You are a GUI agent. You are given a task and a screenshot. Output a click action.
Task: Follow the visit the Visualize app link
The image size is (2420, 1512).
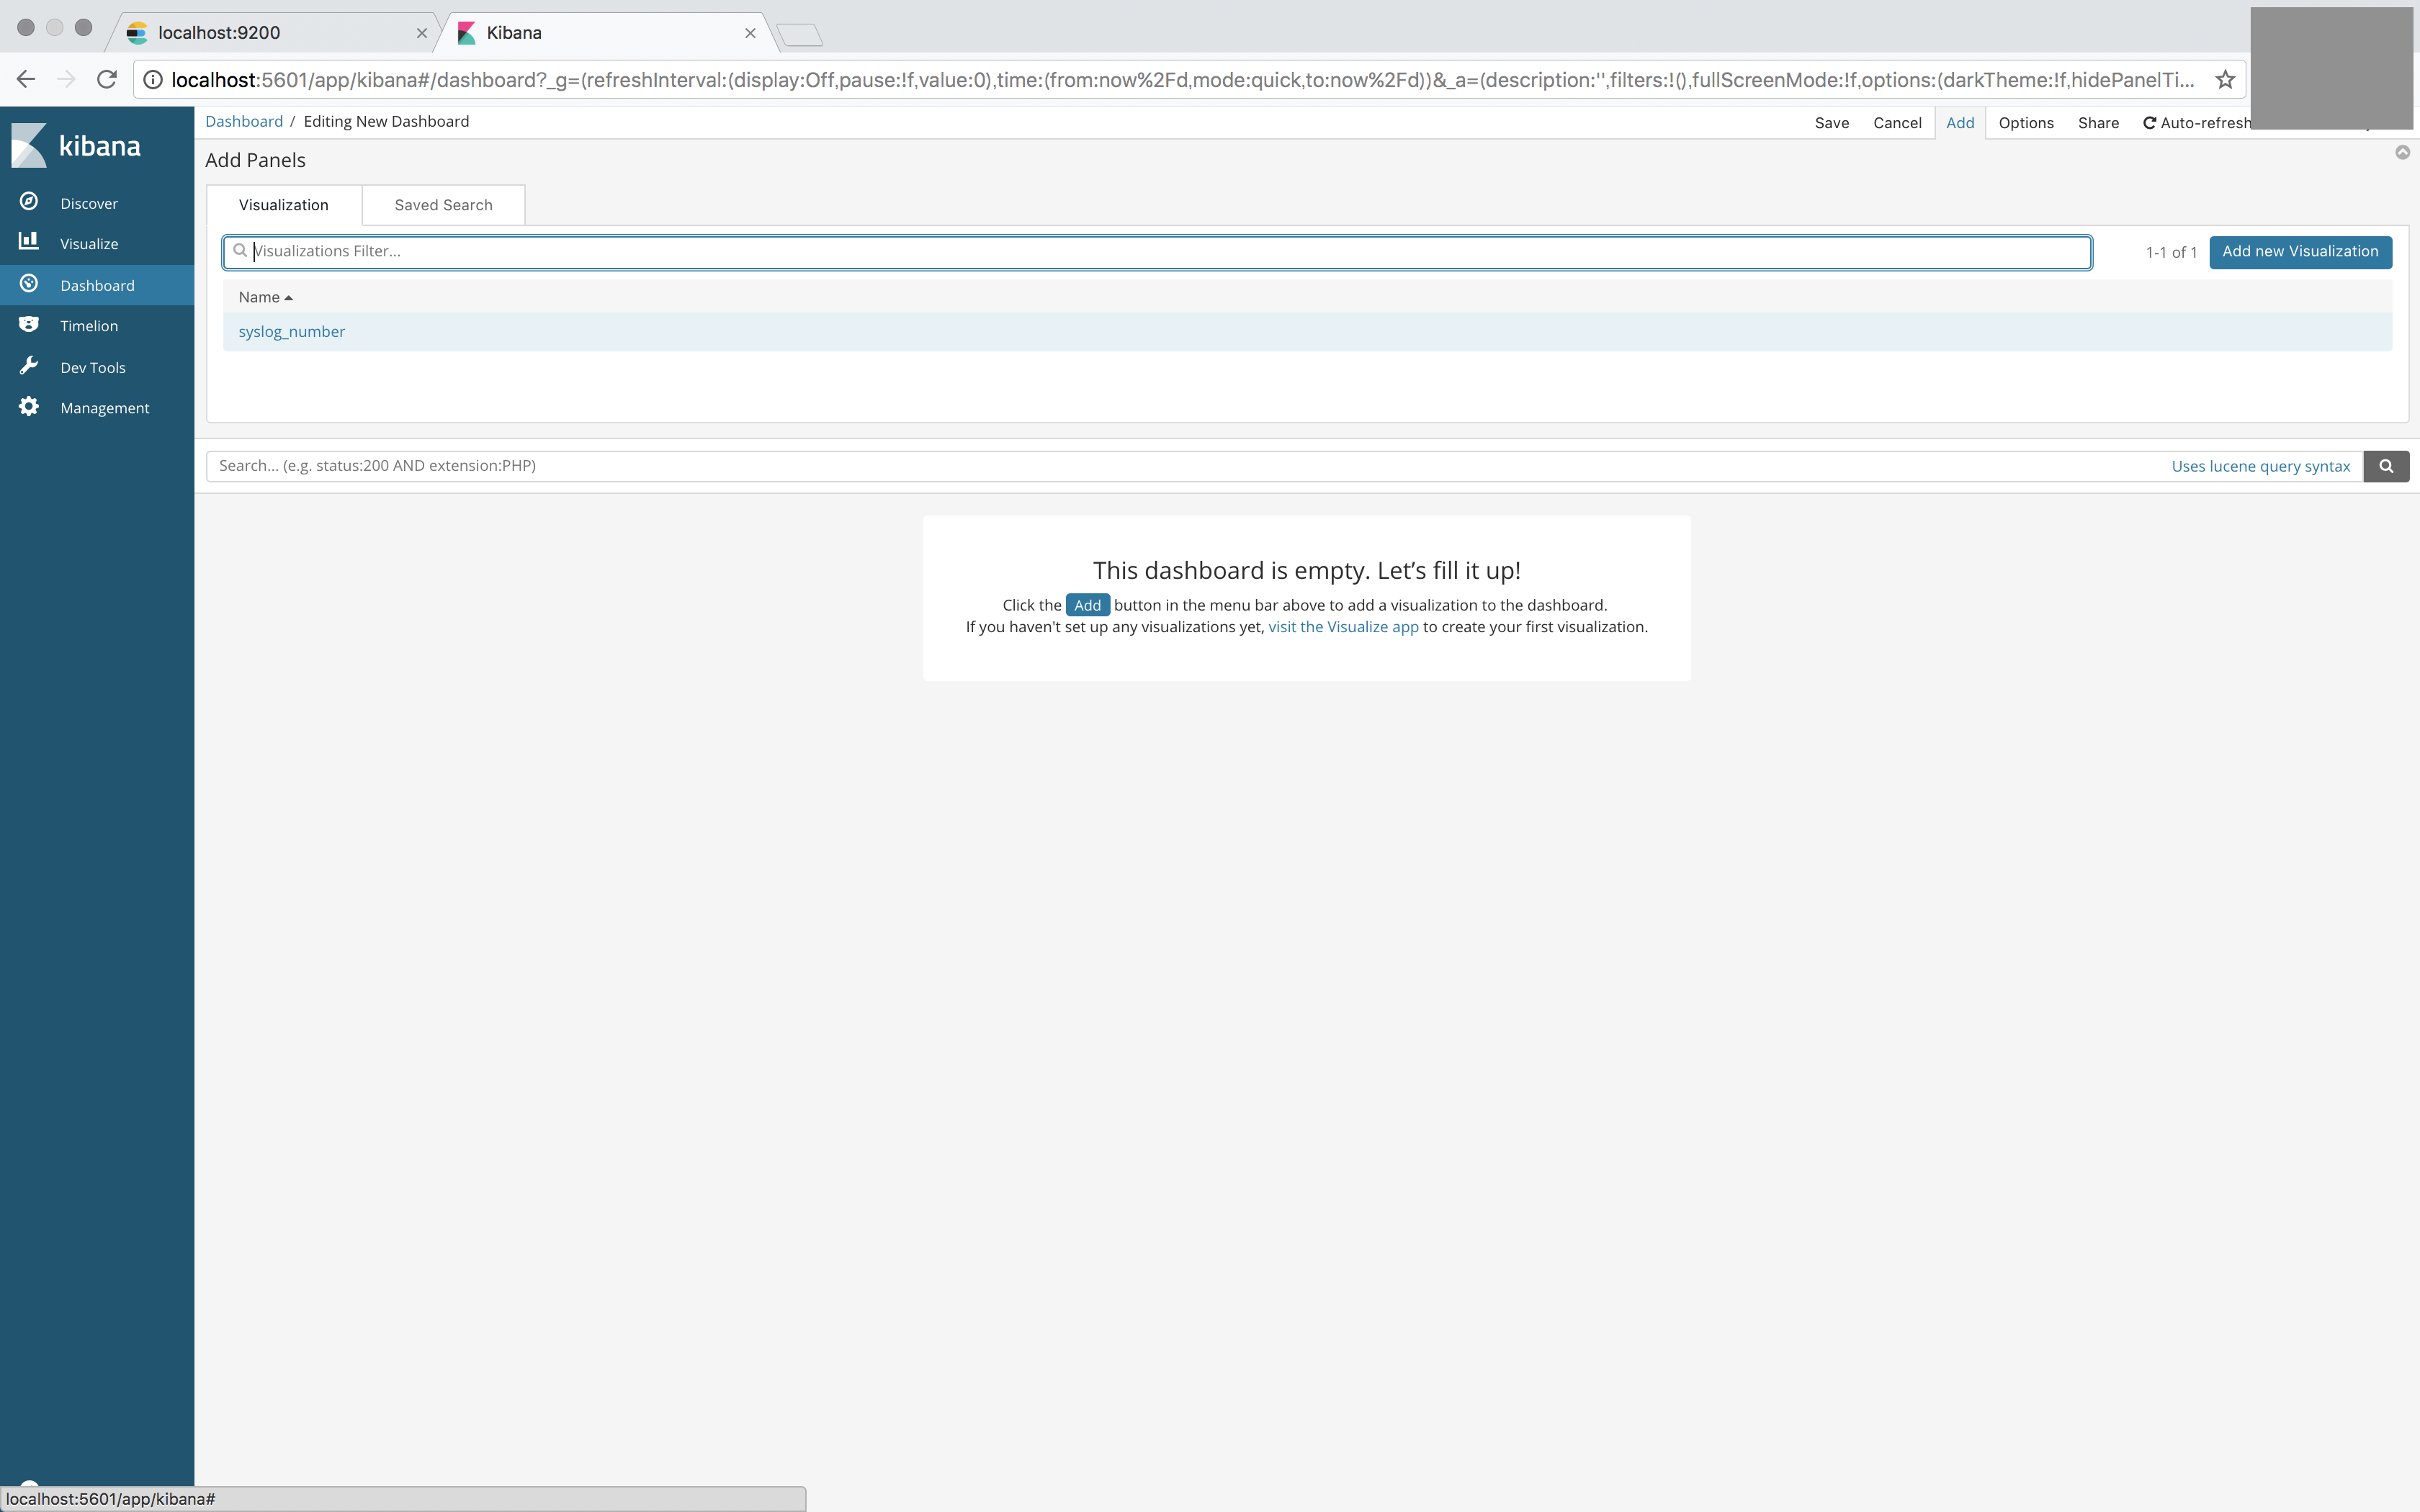(1343, 627)
